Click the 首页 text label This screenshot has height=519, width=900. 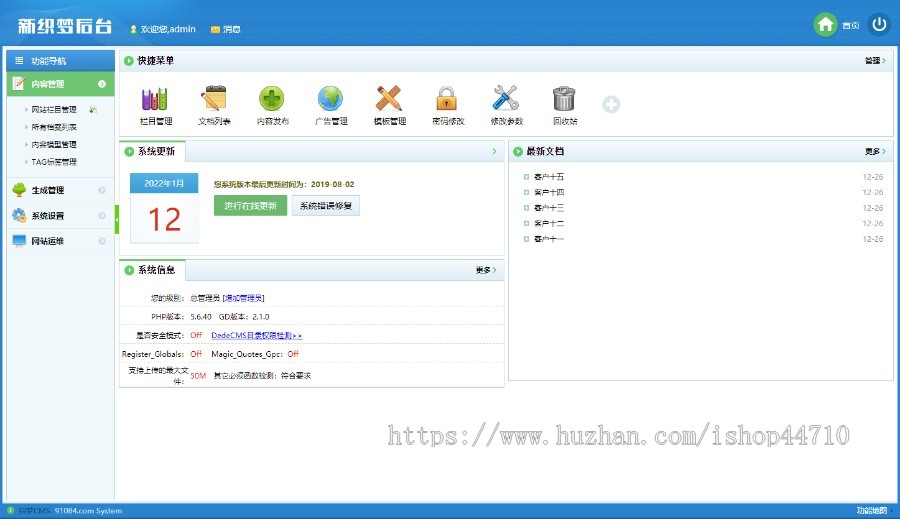coord(851,25)
